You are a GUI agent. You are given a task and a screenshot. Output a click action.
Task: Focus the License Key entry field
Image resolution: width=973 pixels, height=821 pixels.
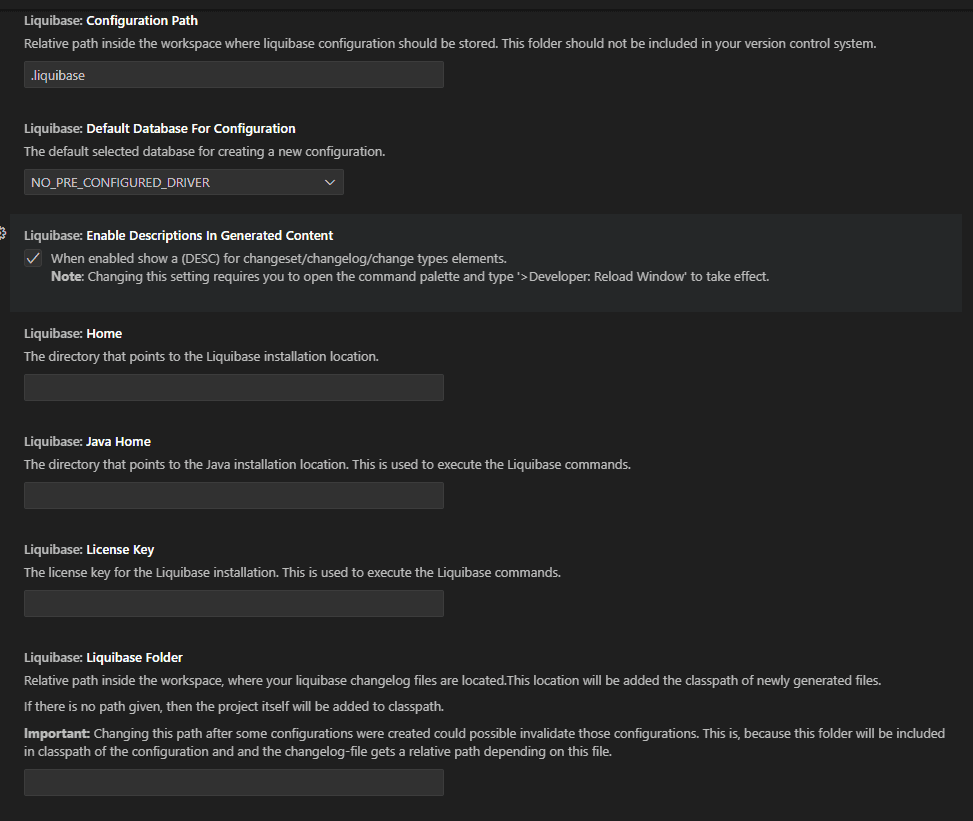coord(233,603)
